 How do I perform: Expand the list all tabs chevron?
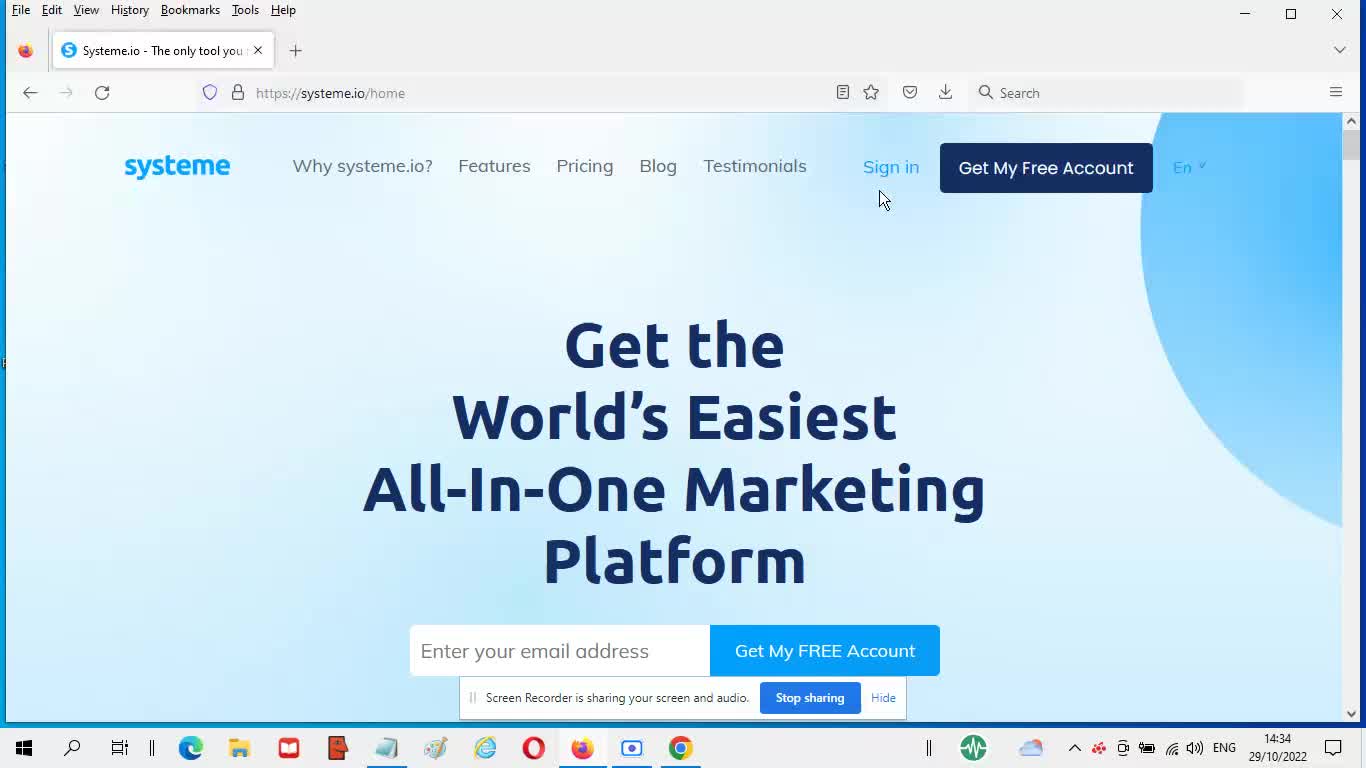click(1340, 50)
